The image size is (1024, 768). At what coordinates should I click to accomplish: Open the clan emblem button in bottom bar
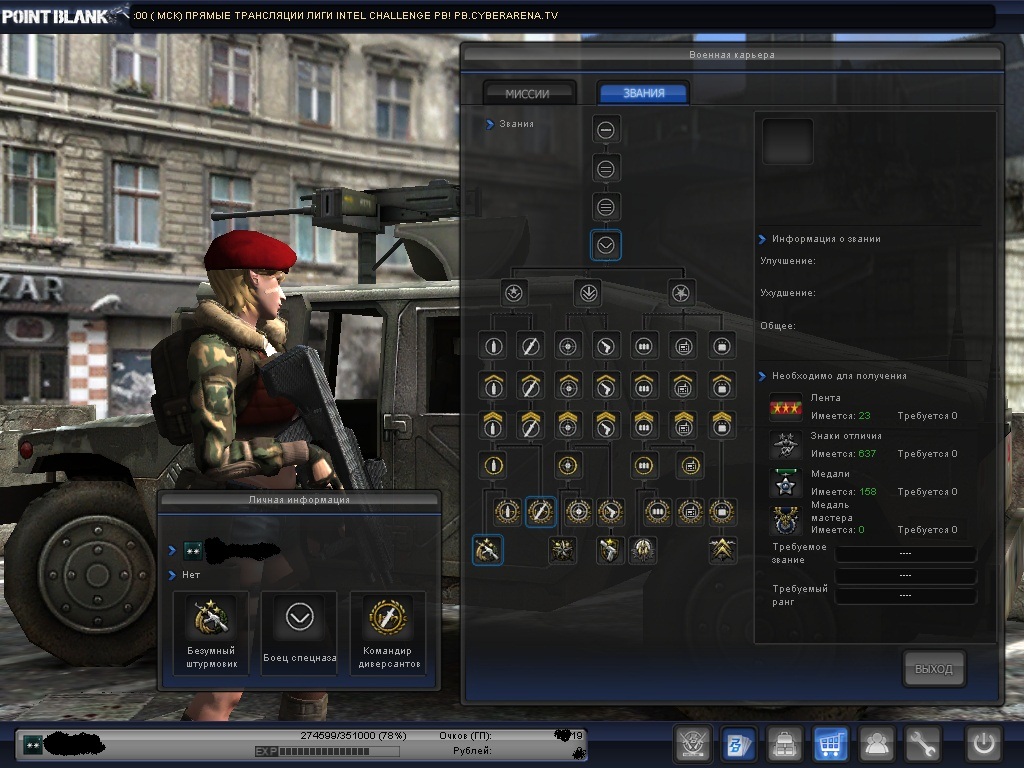[692, 744]
